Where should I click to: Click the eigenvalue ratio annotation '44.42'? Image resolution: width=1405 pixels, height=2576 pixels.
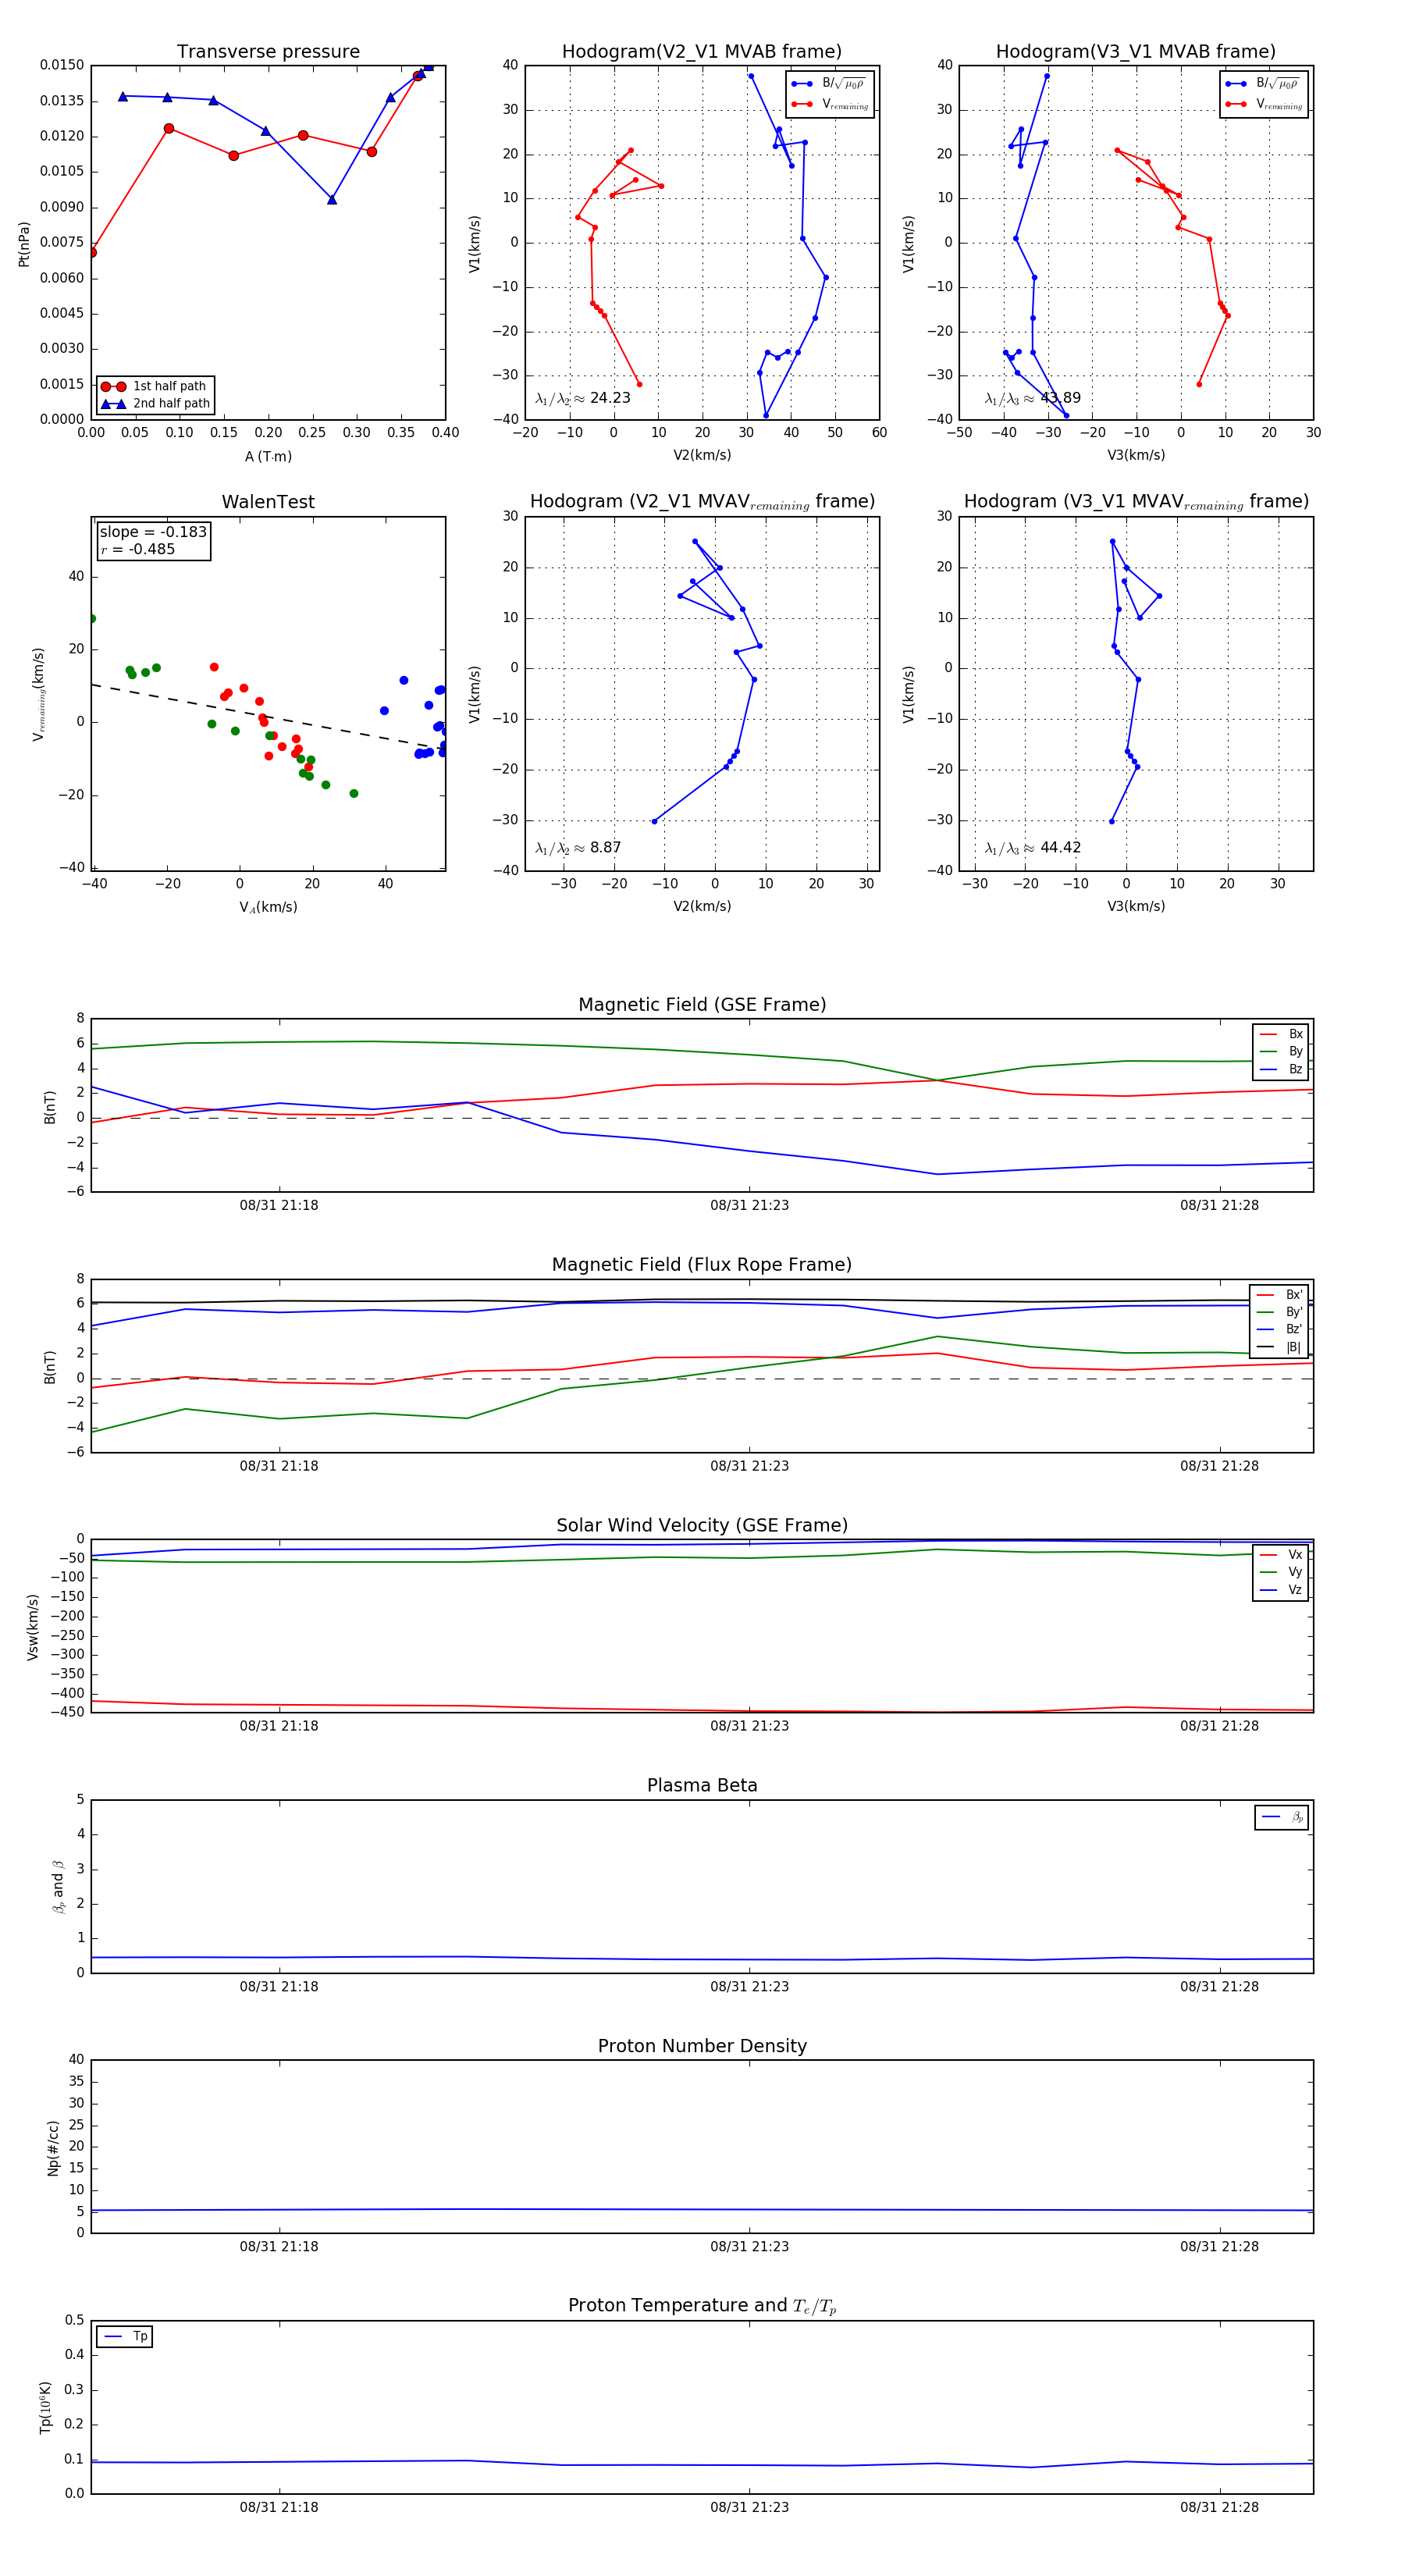(x=1033, y=848)
